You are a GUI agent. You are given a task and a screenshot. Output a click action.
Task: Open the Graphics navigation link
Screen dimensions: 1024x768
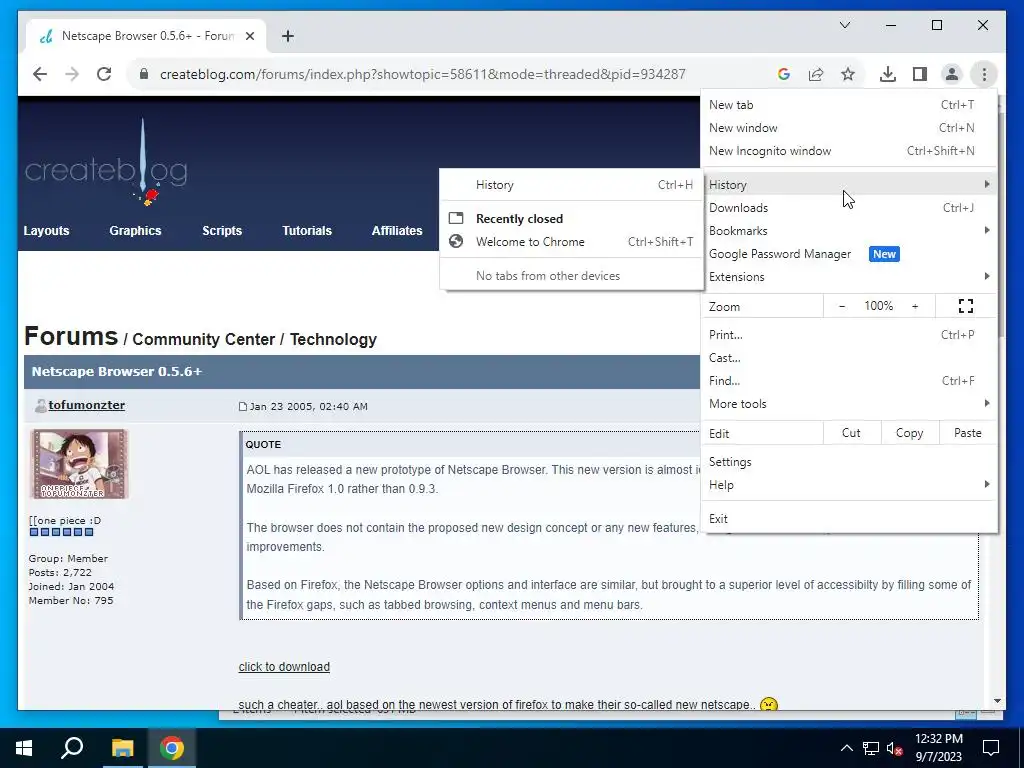135,231
